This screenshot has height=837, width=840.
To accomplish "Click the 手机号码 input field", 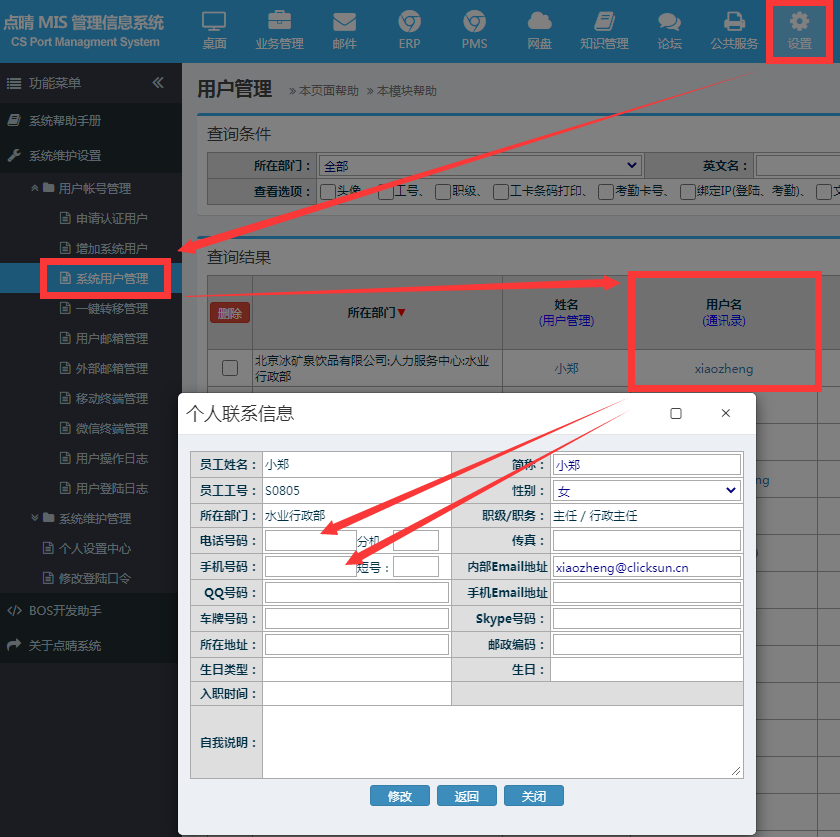I will coord(310,567).
